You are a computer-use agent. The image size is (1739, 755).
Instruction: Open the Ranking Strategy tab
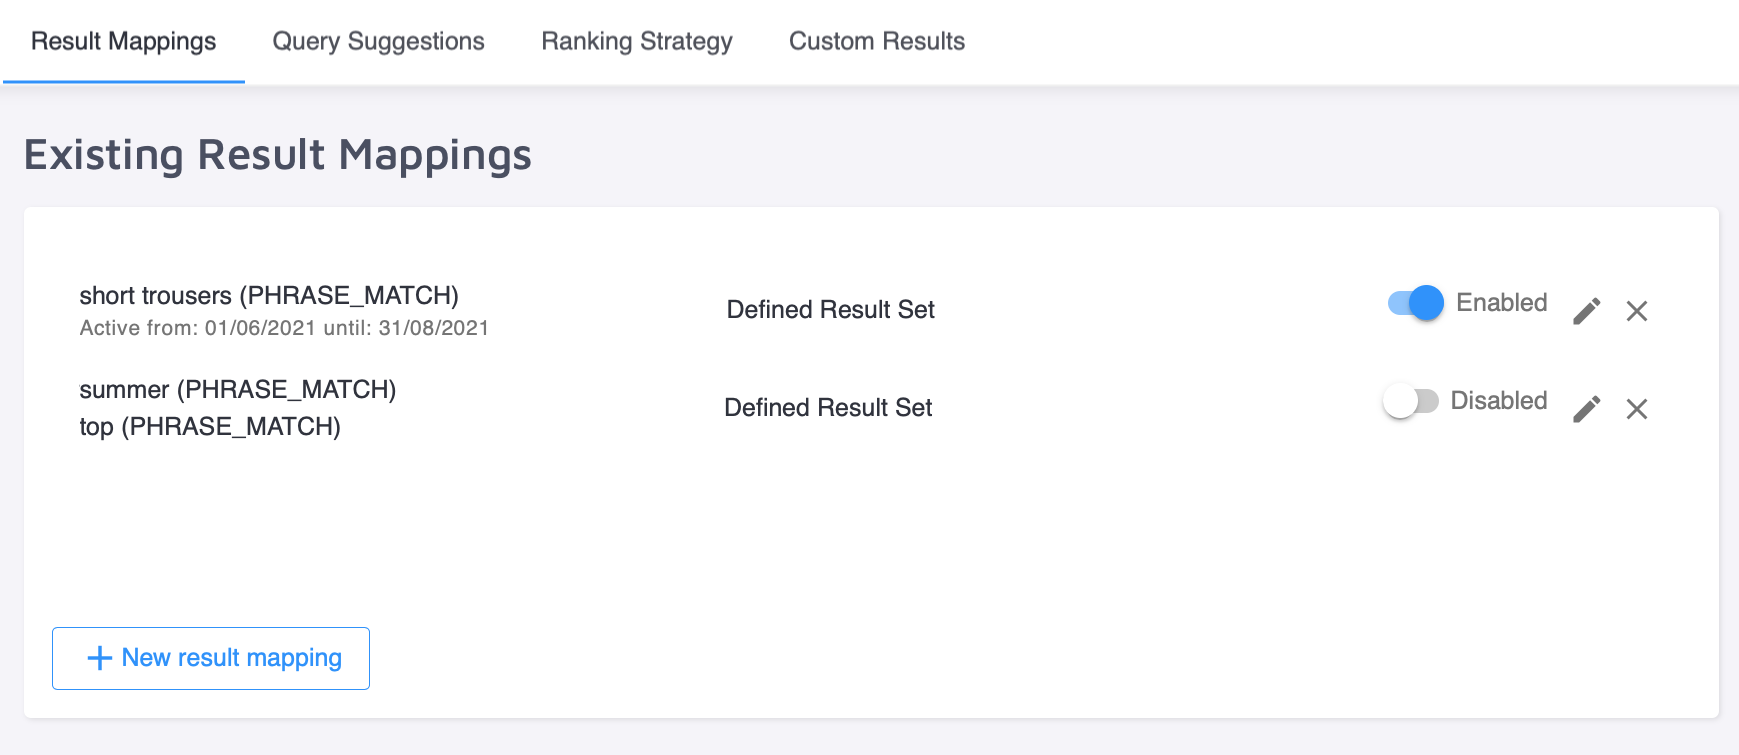click(636, 41)
